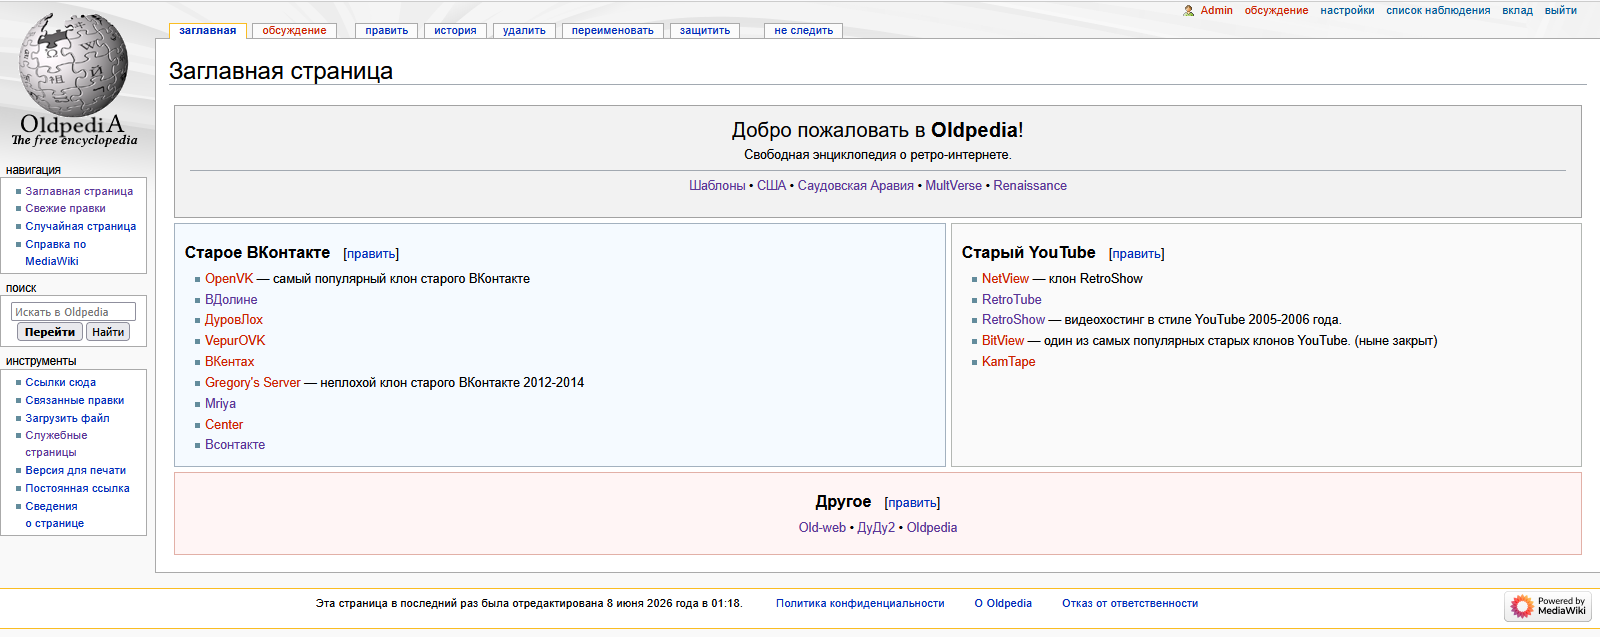Open the MultVerse link
The image size is (1600, 637).
(x=953, y=186)
